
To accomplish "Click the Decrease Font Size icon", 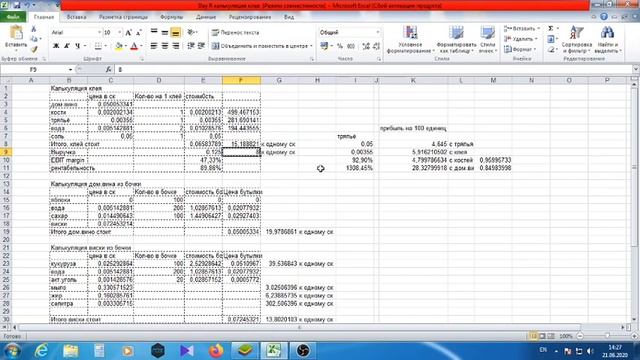I will tap(138, 32).
